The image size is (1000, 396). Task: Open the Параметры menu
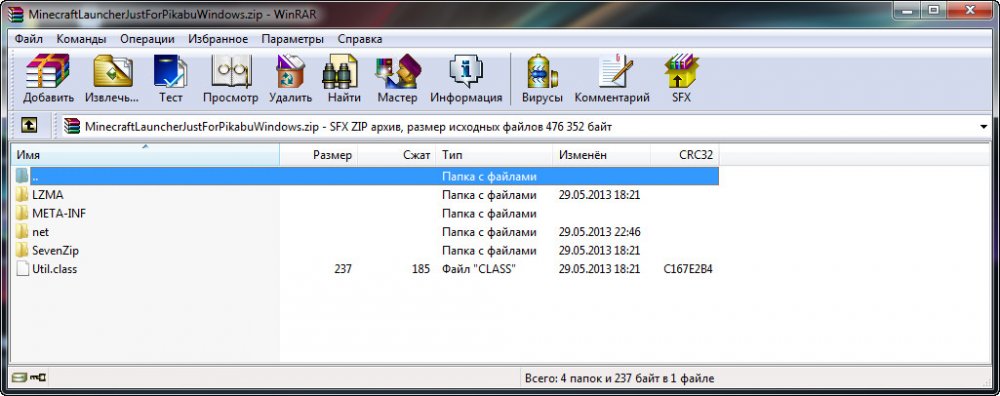(x=293, y=39)
